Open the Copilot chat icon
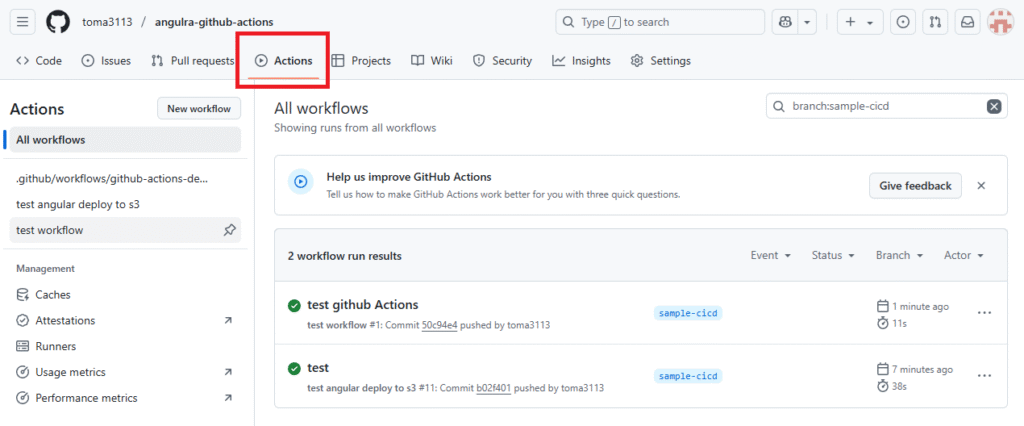Image resolution: width=1024 pixels, height=426 pixels. tap(784, 22)
